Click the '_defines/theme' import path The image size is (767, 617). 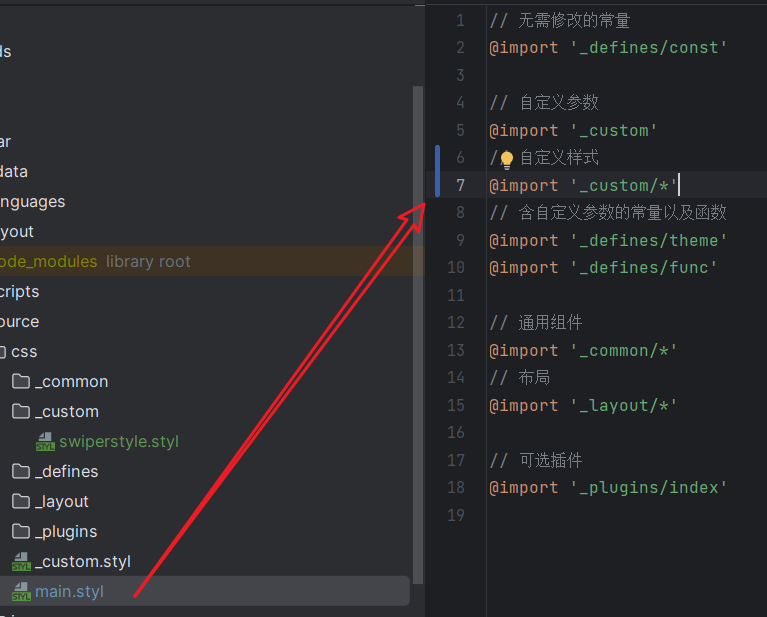pos(648,240)
